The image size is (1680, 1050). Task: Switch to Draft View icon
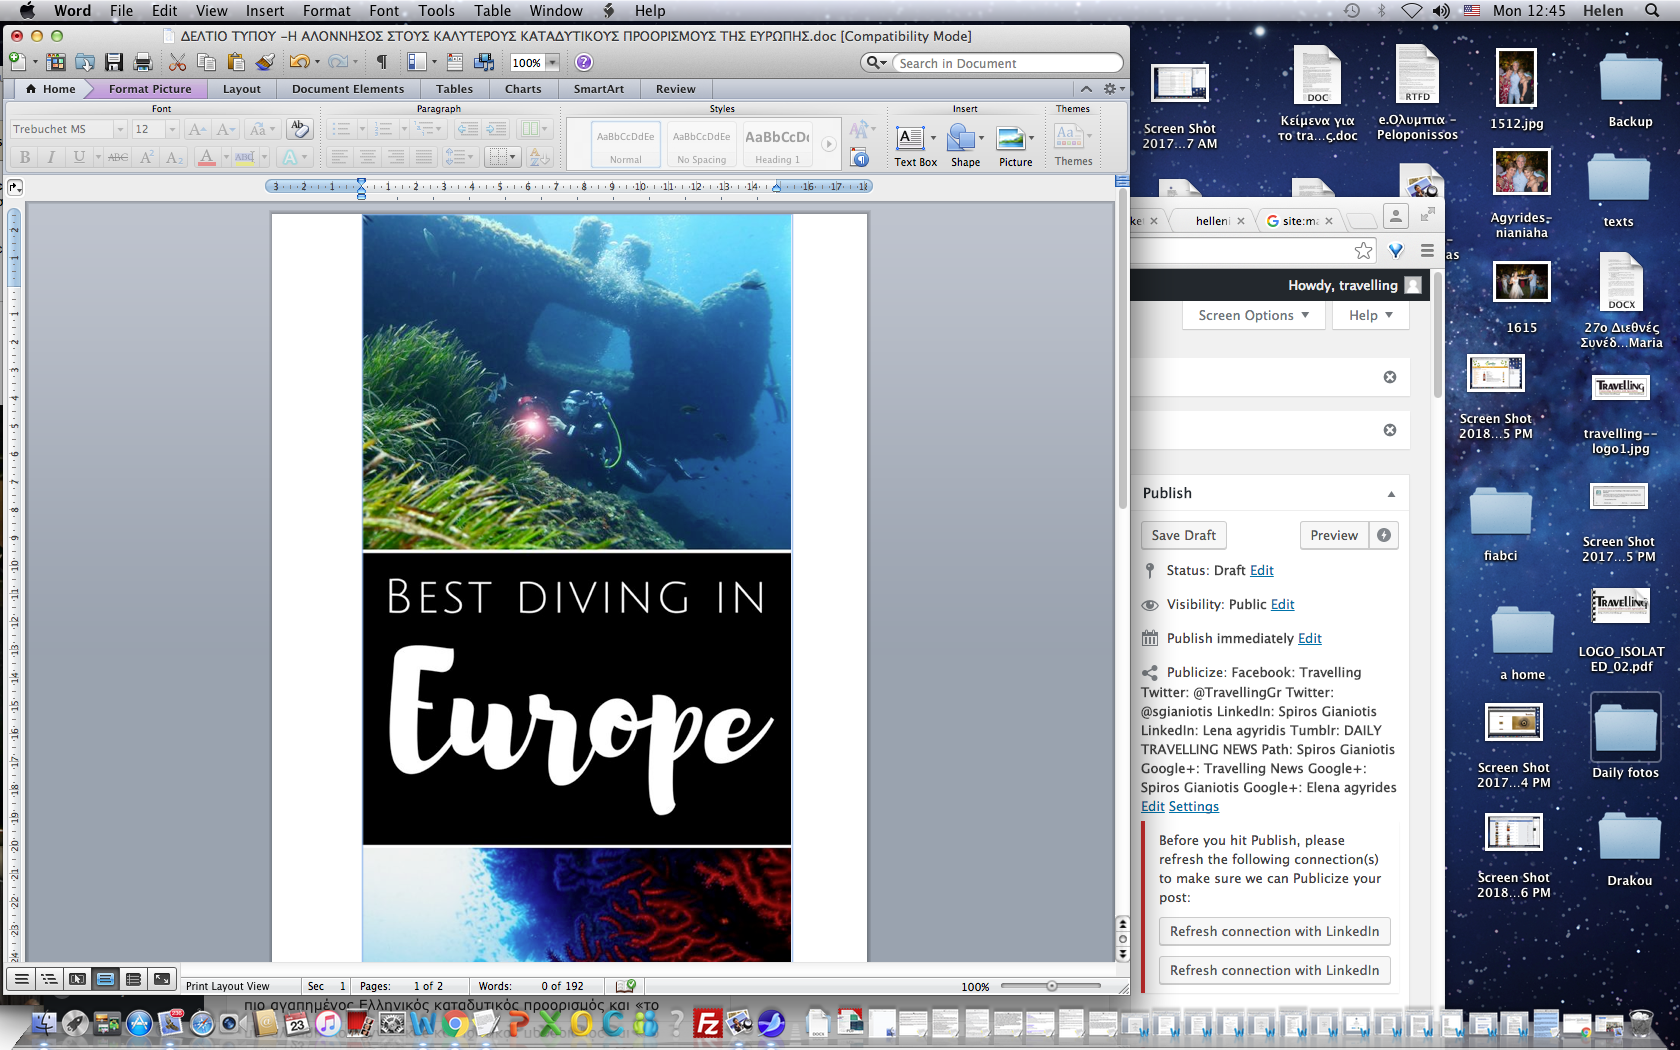(x=21, y=980)
